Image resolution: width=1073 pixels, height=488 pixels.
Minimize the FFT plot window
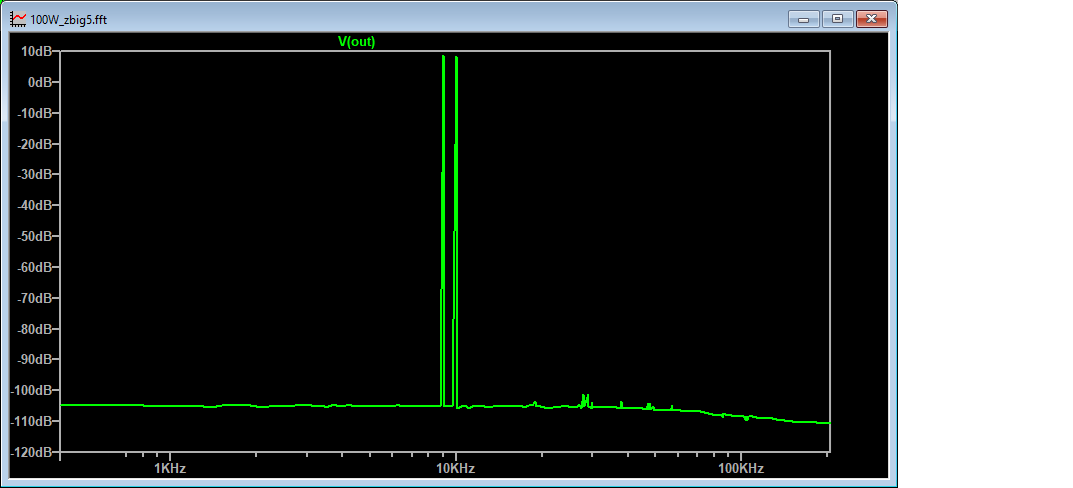coord(803,19)
